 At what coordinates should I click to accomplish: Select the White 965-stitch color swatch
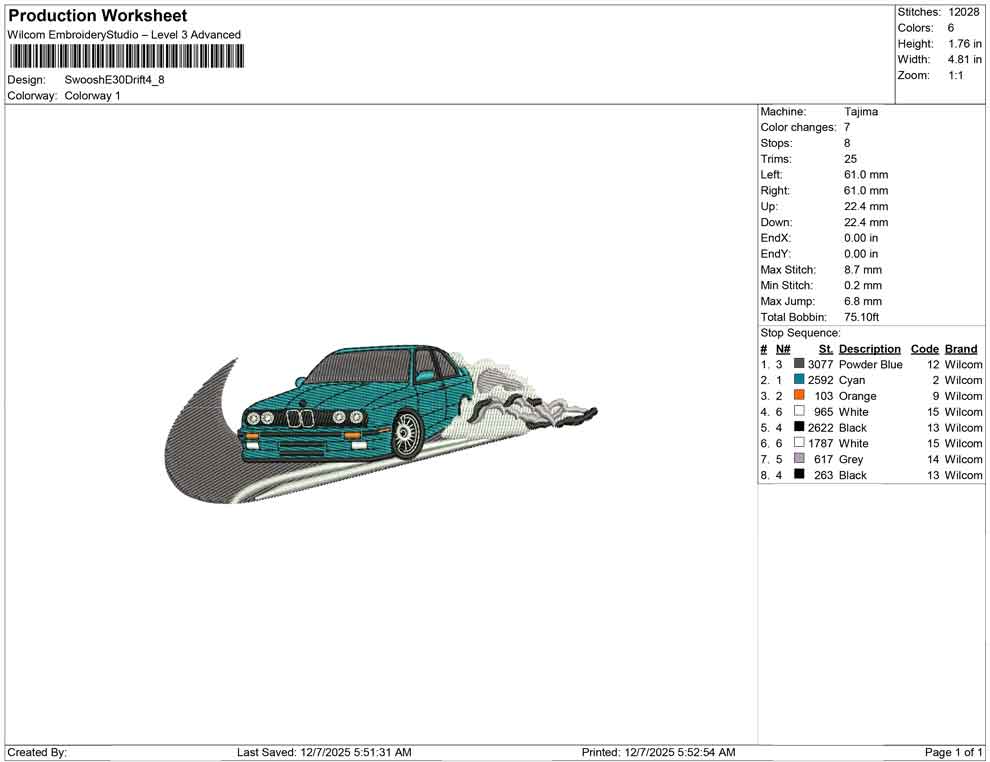click(799, 411)
